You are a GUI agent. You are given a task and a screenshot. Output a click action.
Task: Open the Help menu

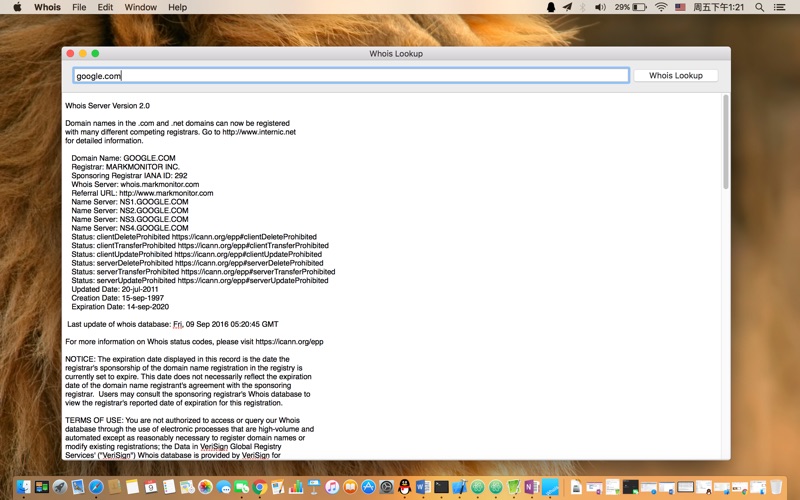(x=178, y=7)
